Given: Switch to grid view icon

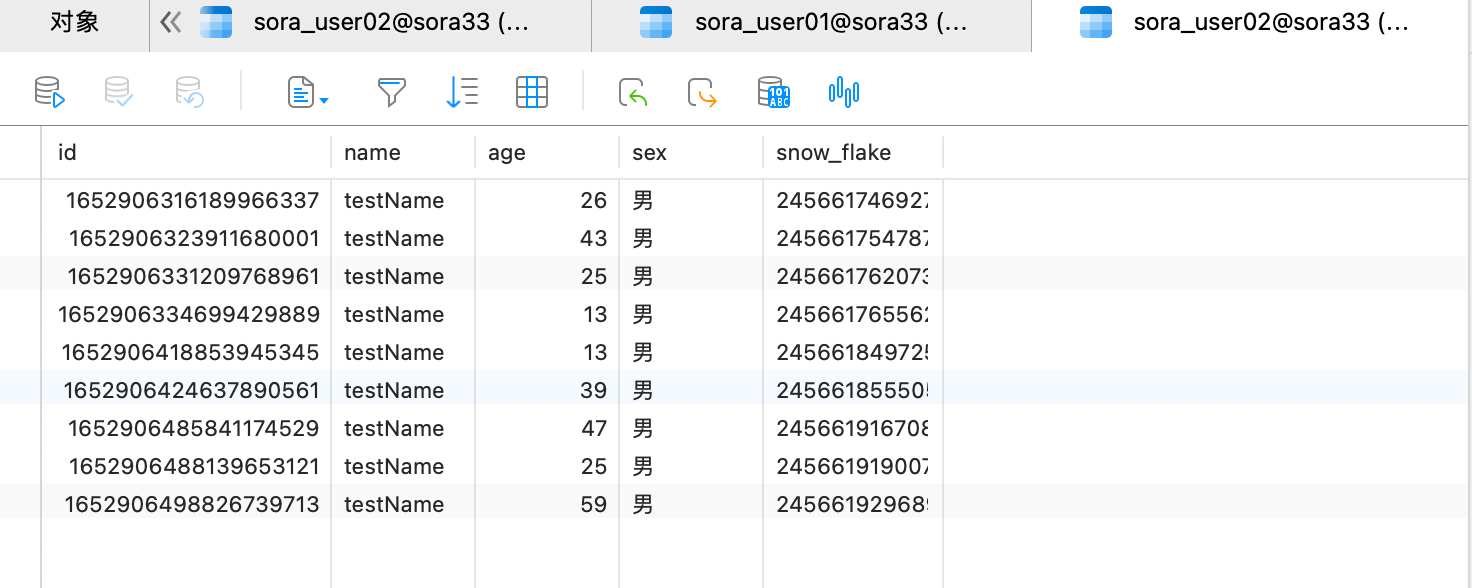Looking at the screenshot, I should tap(531, 93).
